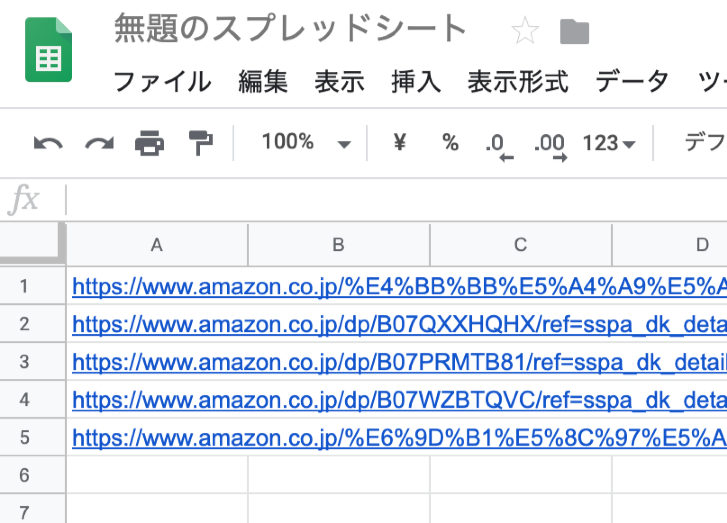Click the undo arrow icon

48,143
